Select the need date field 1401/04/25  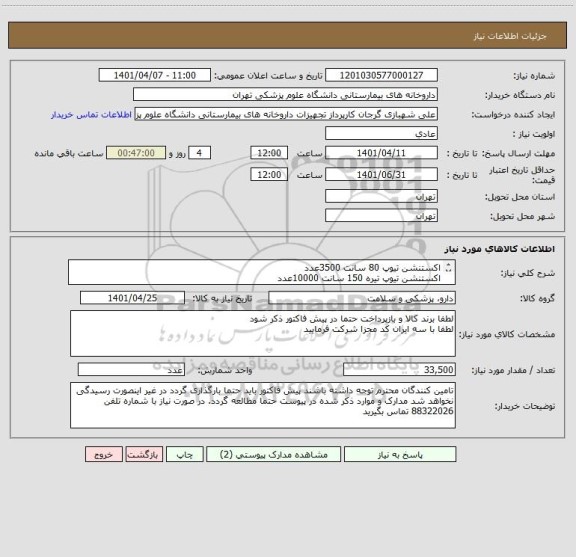point(132,298)
